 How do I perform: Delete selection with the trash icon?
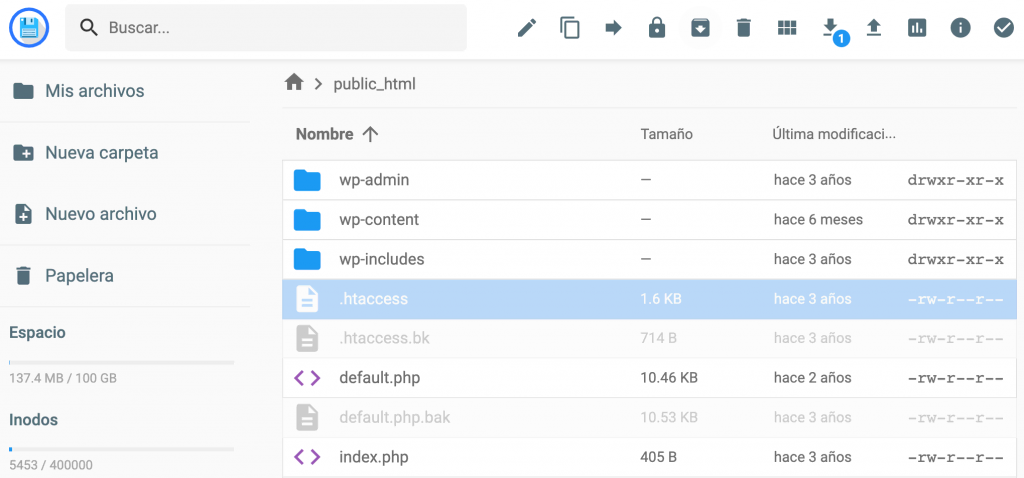tap(744, 28)
